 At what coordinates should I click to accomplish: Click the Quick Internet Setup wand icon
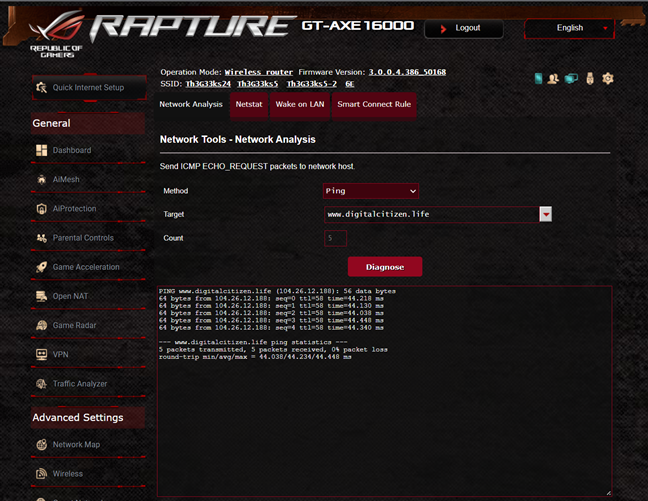point(41,87)
